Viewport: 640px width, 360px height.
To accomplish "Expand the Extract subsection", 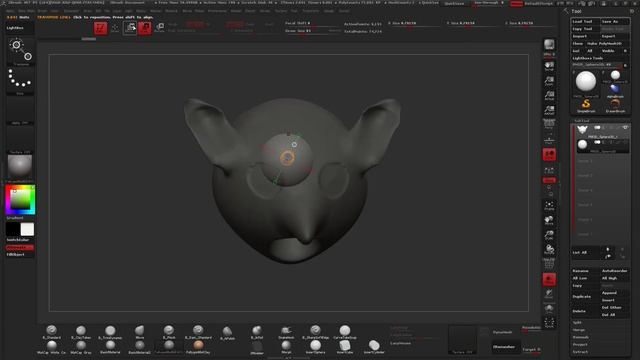I will tap(580, 352).
